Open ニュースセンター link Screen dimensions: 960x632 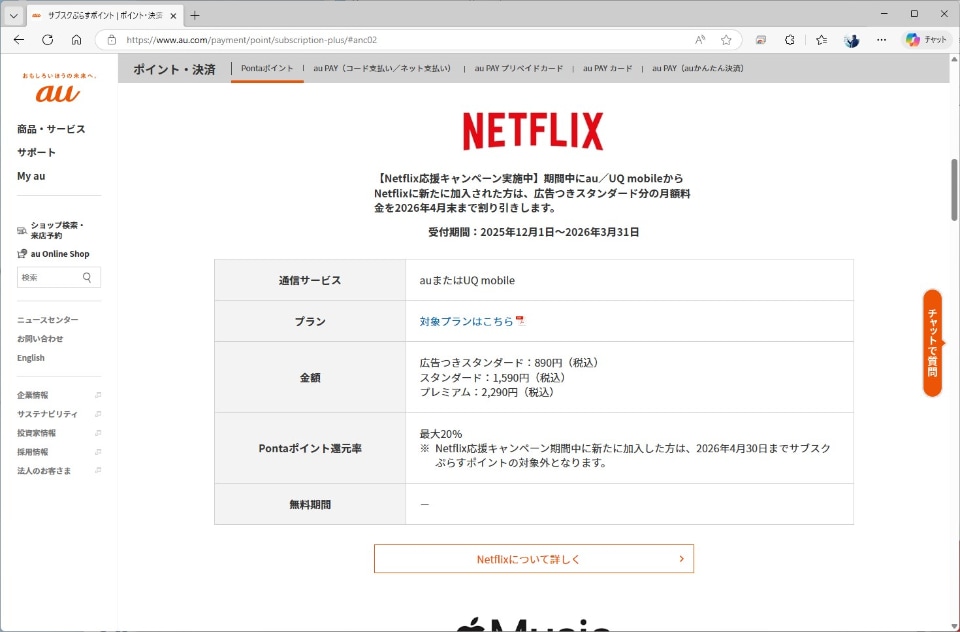click(x=48, y=320)
